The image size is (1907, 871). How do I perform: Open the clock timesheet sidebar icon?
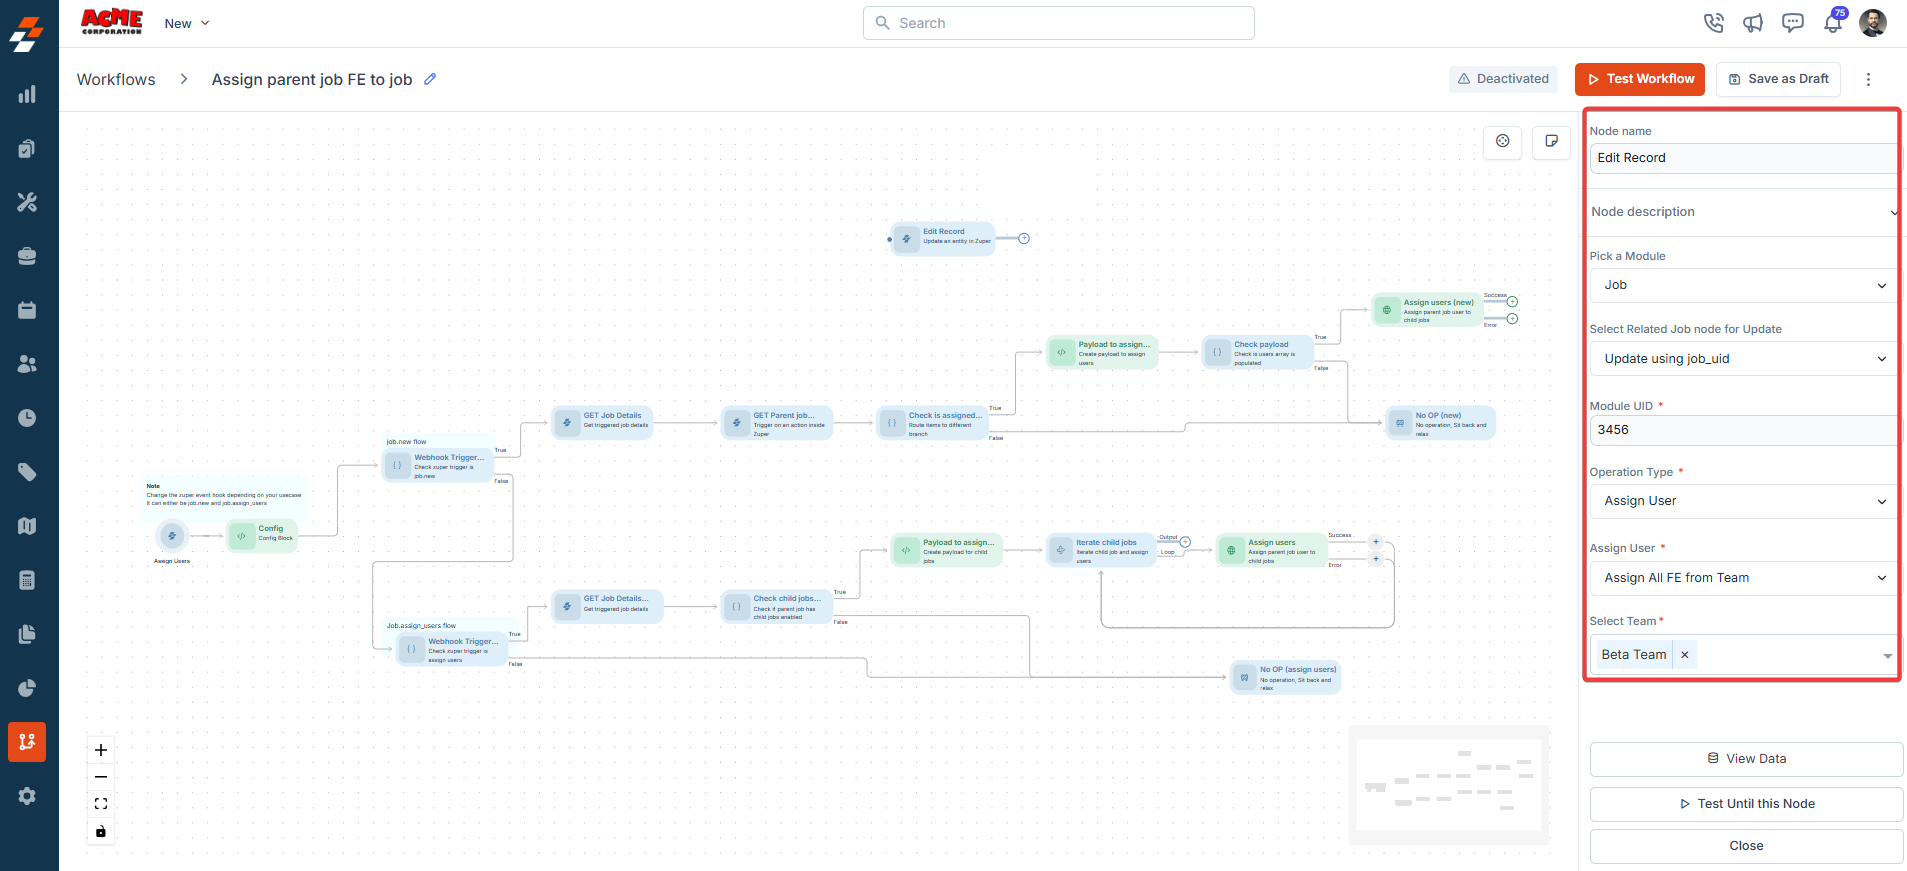[27, 418]
